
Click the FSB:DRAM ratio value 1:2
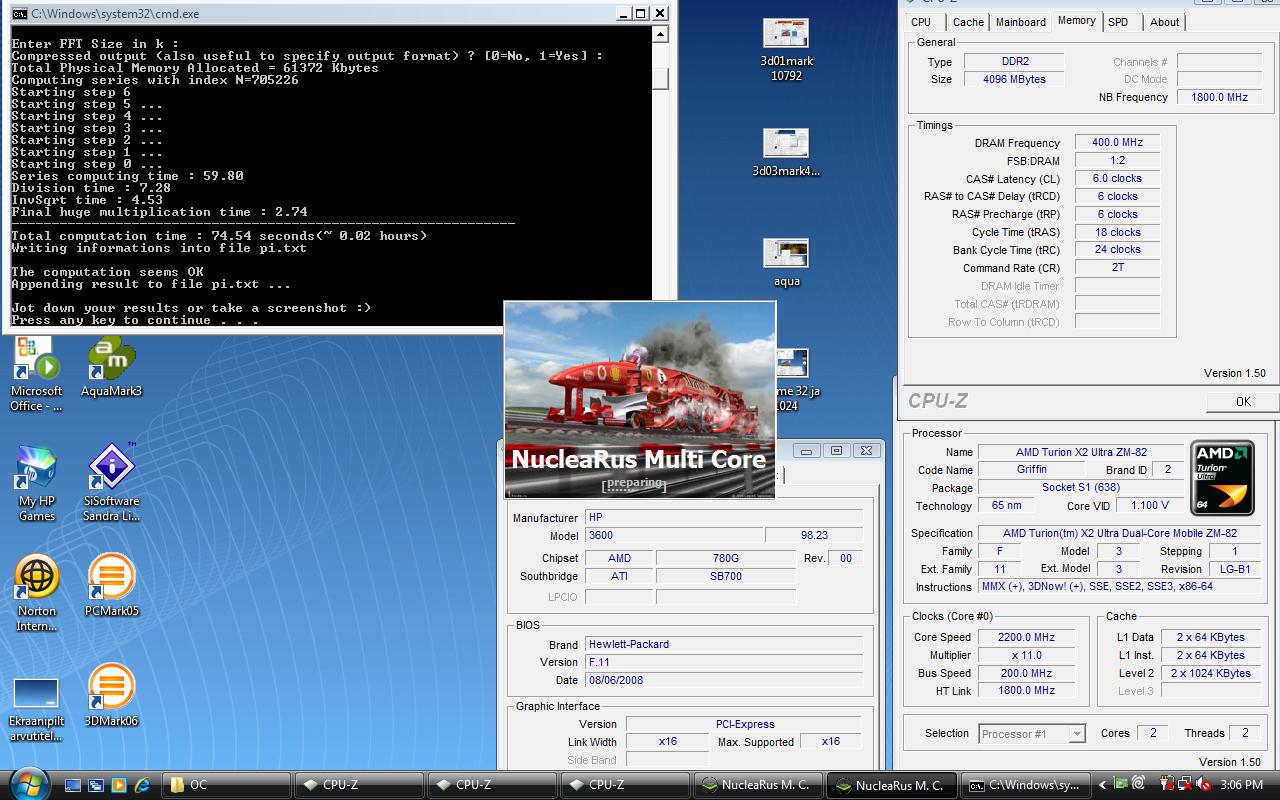click(x=1117, y=161)
